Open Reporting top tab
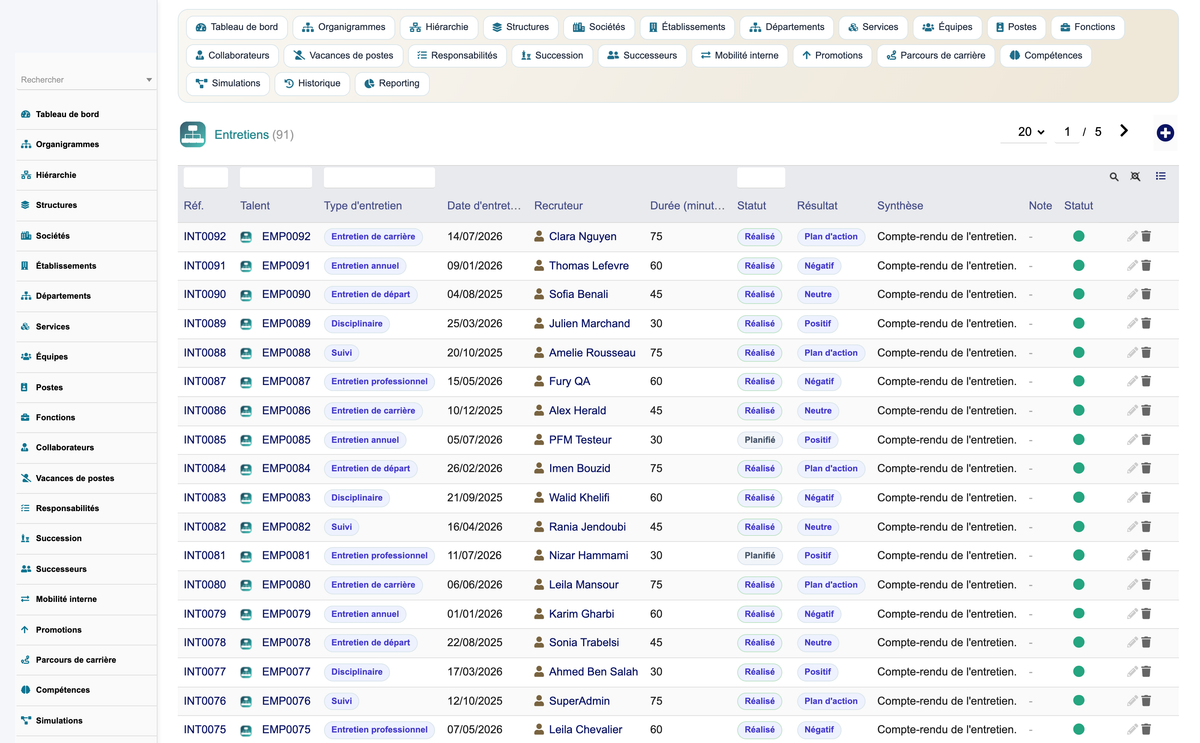Image resolution: width=1200 pixels, height=743 pixels. tap(392, 84)
